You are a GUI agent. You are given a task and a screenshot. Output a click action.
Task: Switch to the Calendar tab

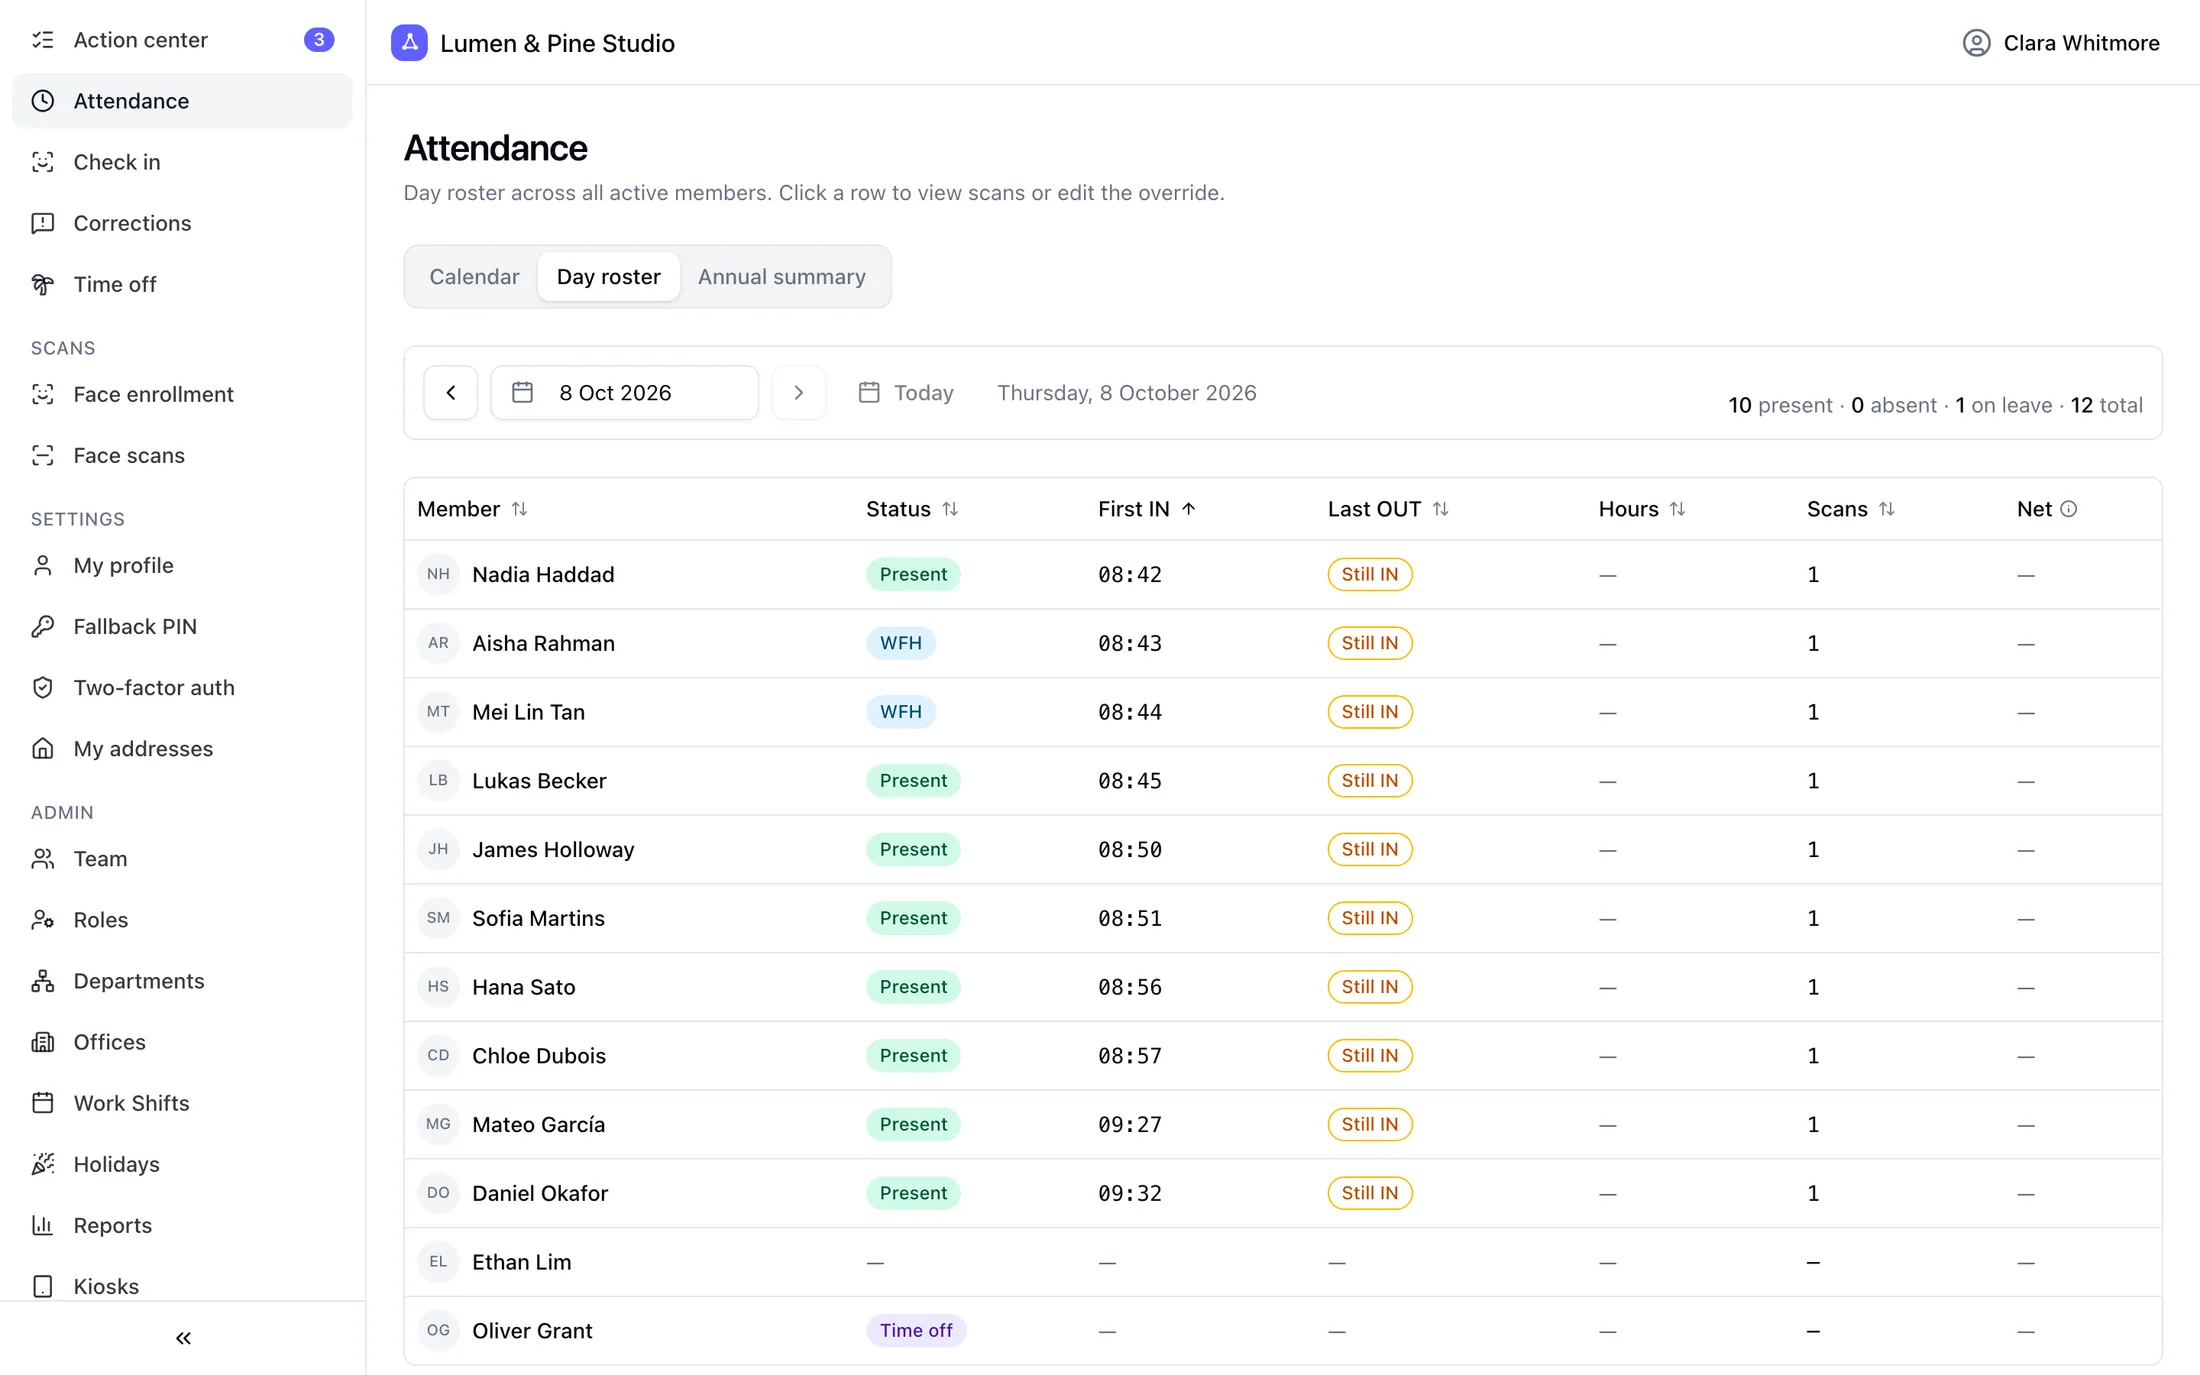[474, 276]
